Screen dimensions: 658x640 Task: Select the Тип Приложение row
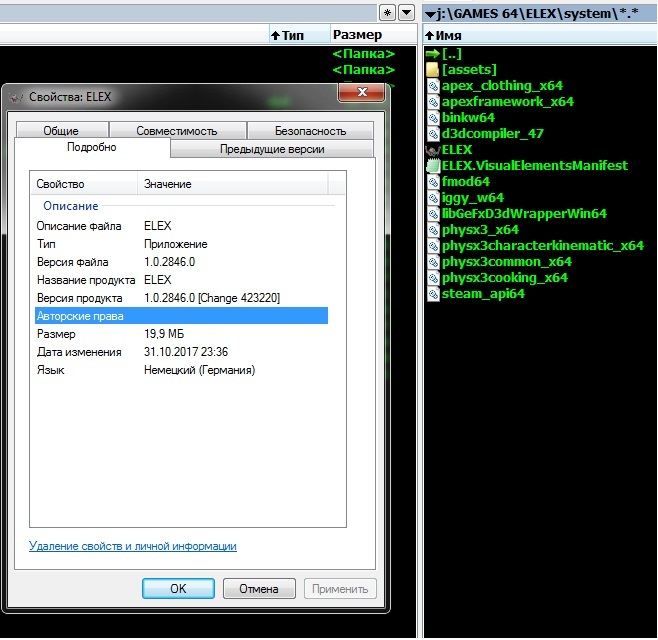coord(181,244)
